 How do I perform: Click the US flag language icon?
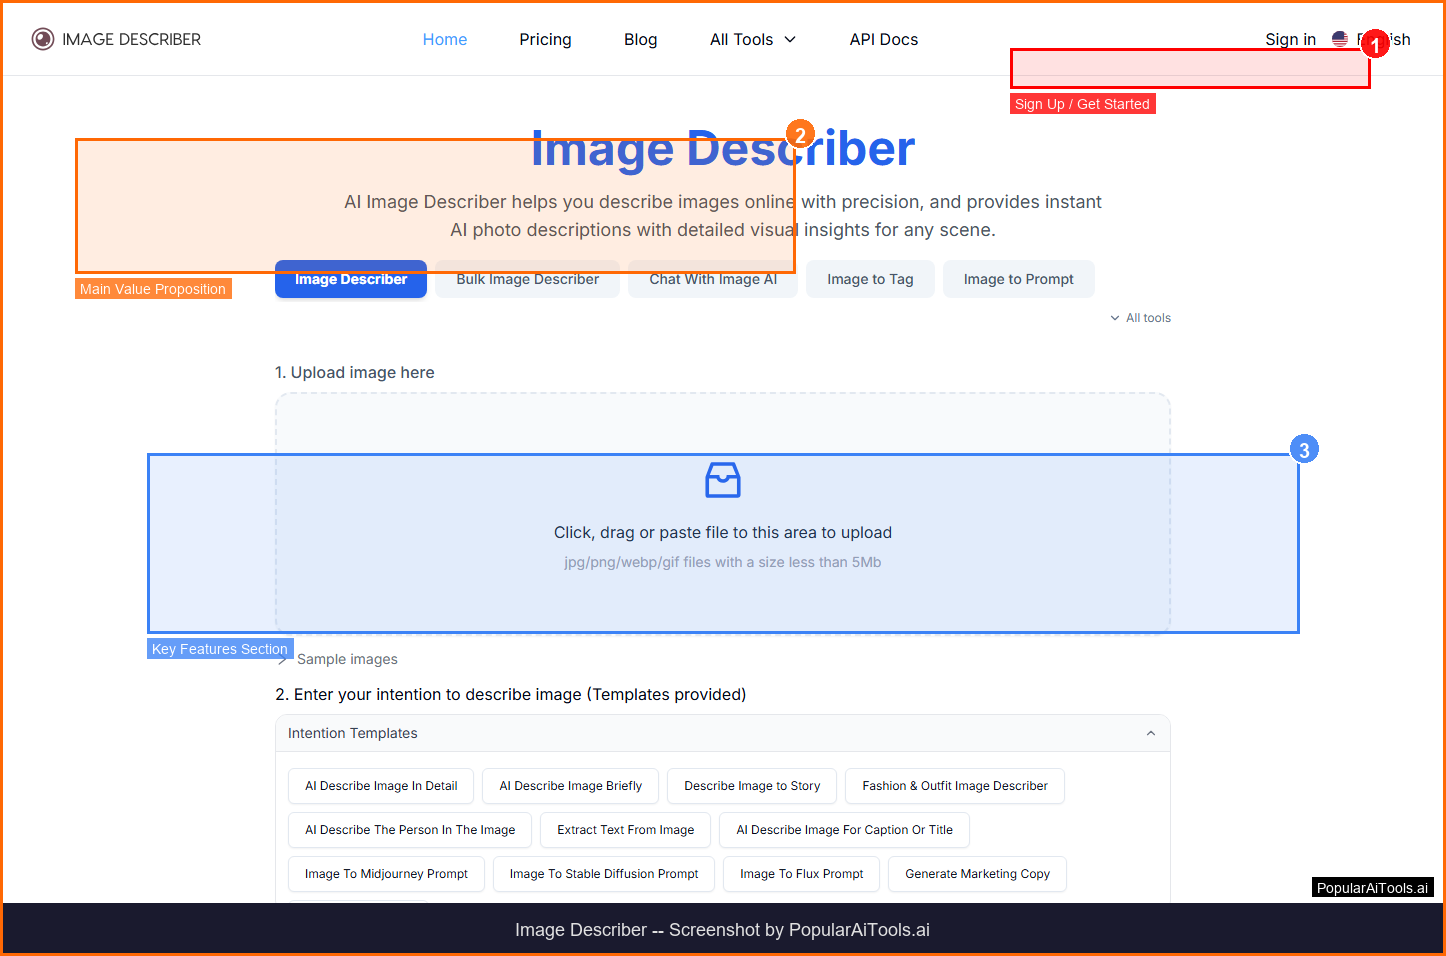point(1340,39)
